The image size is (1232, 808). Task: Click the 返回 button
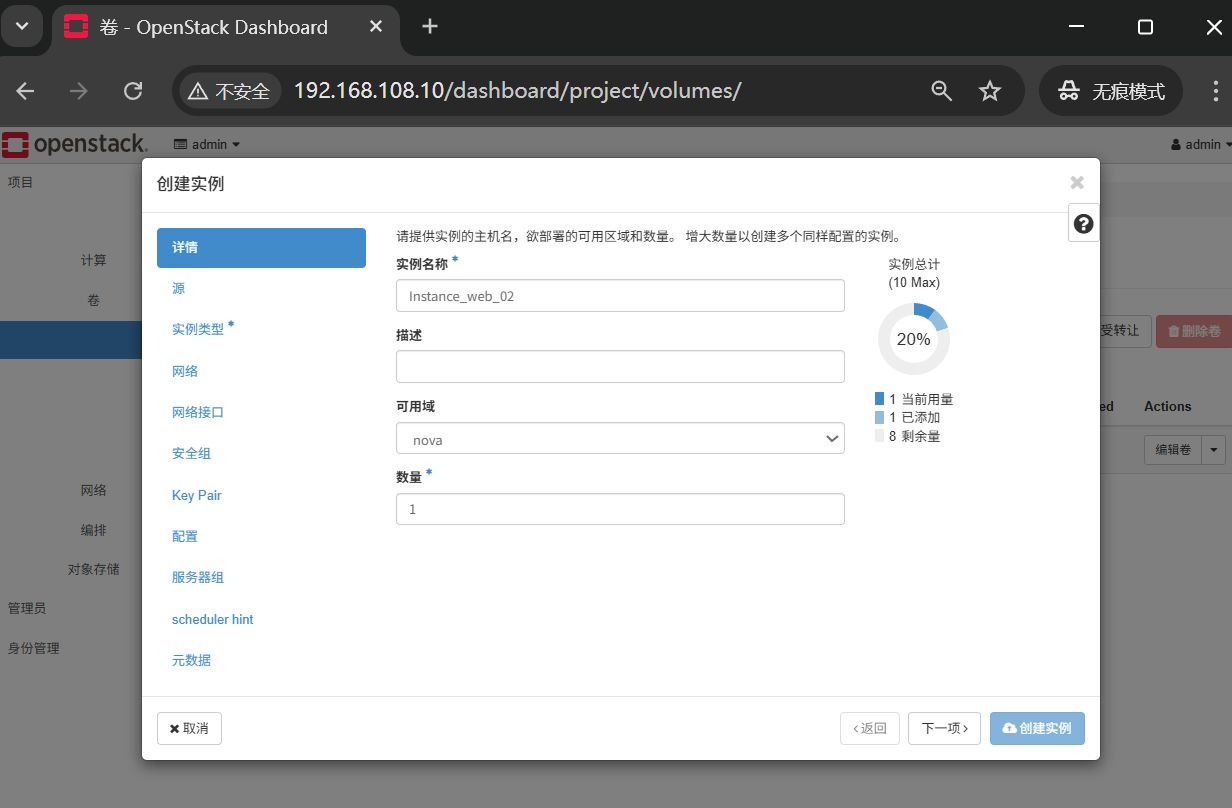pos(870,728)
